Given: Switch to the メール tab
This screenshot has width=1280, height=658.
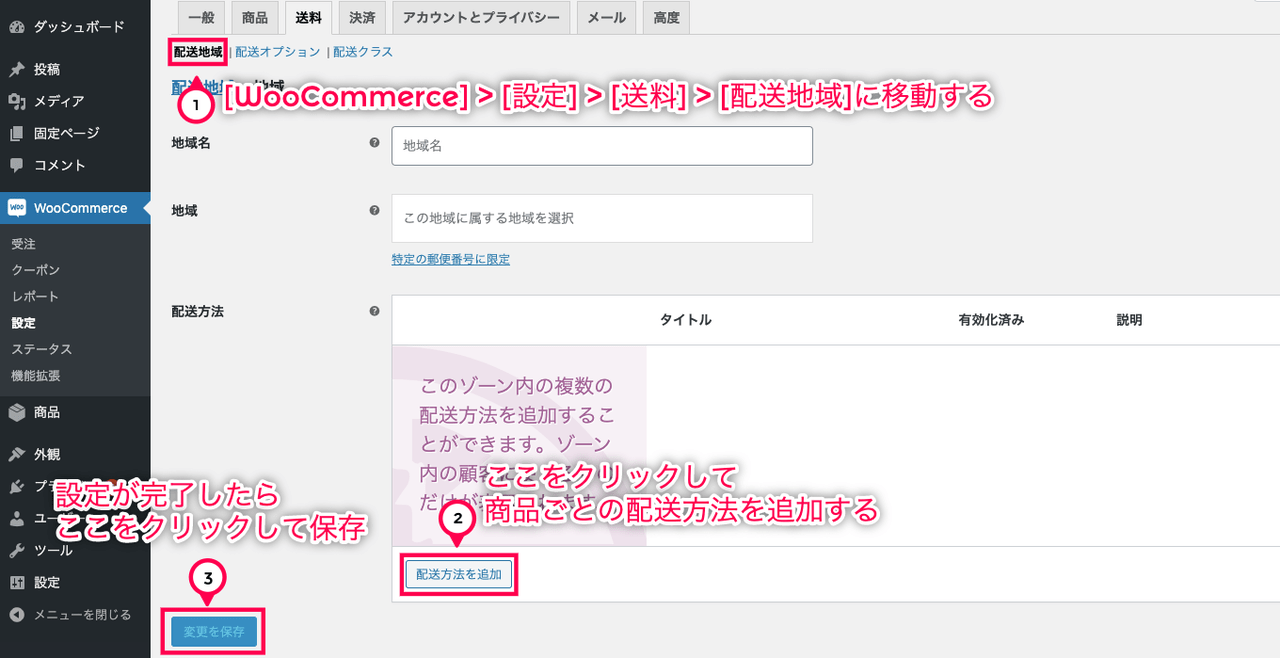Looking at the screenshot, I should point(606,17).
